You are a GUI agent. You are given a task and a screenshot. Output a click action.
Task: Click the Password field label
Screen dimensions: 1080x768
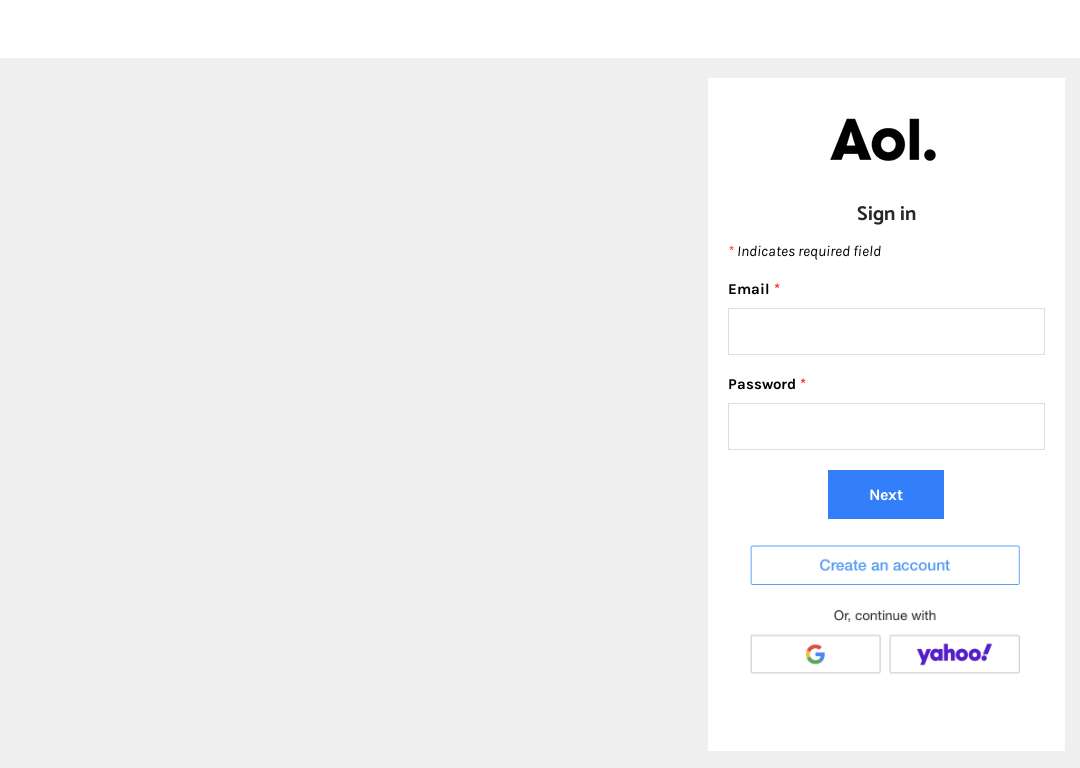[762, 384]
